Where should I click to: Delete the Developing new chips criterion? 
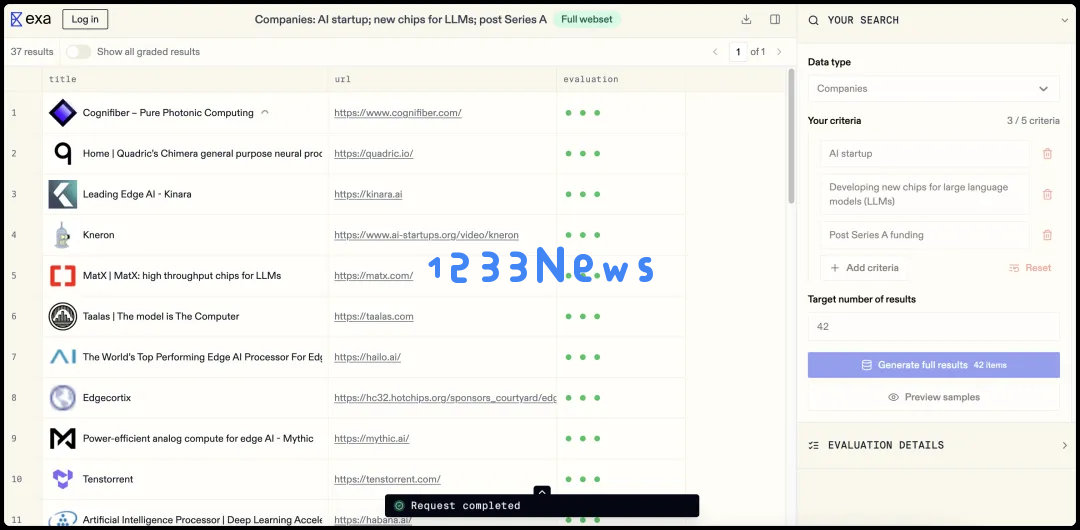(x=1047, y=194)
